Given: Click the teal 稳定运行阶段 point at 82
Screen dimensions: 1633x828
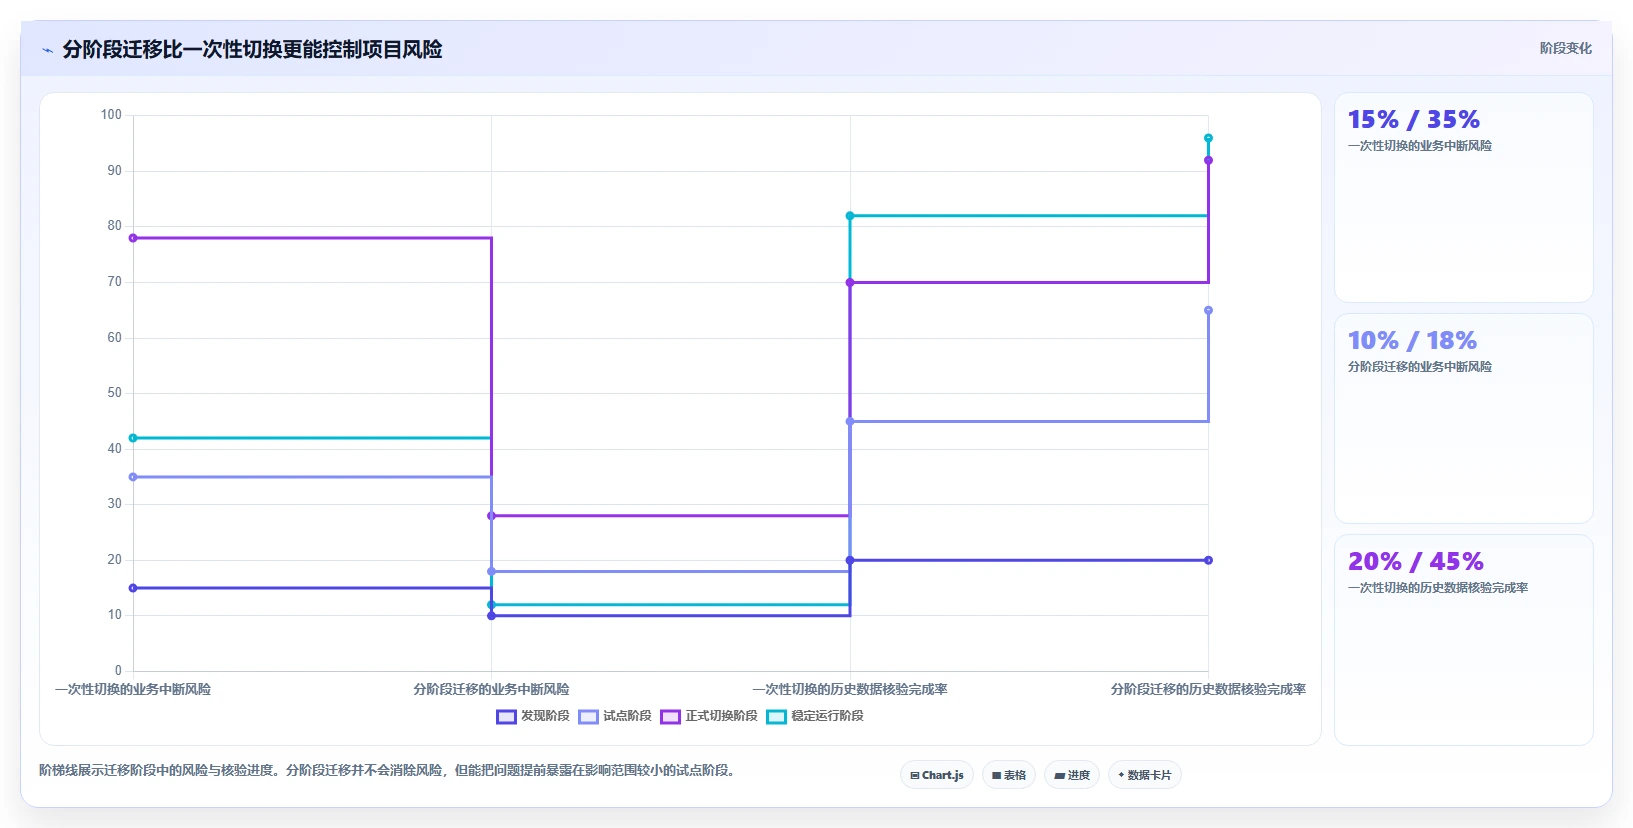Looking at the screenshot, I should [850, 216].
